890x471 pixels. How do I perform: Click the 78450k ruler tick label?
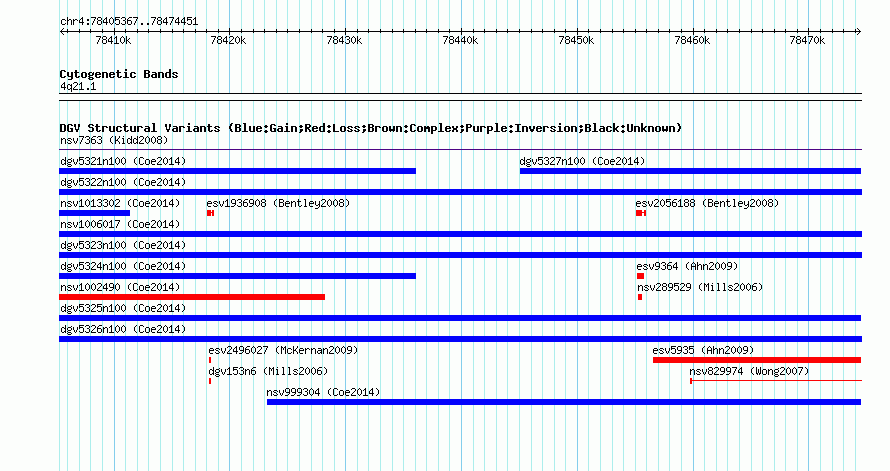click(576, 40)
